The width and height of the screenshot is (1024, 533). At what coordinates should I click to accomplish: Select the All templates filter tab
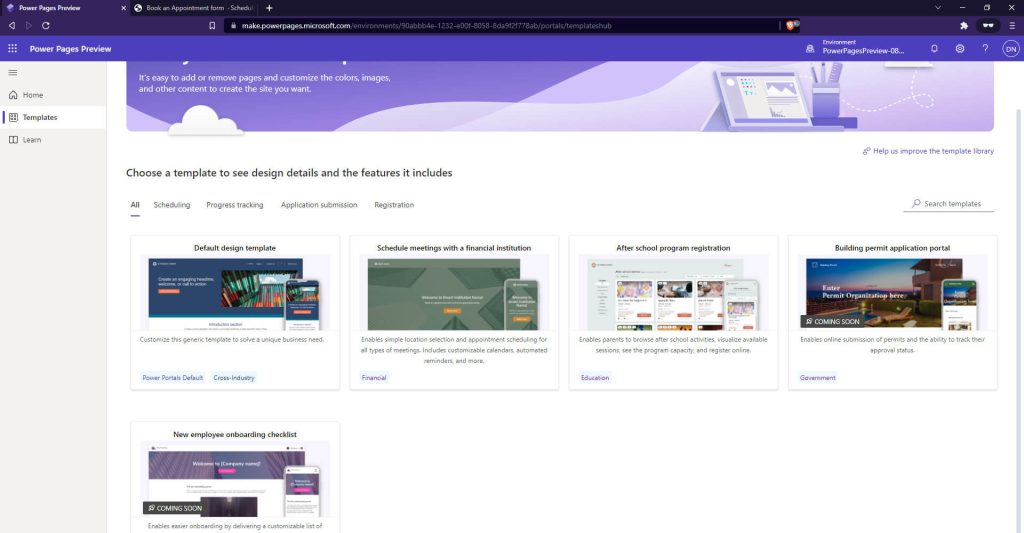pos(135,205)
